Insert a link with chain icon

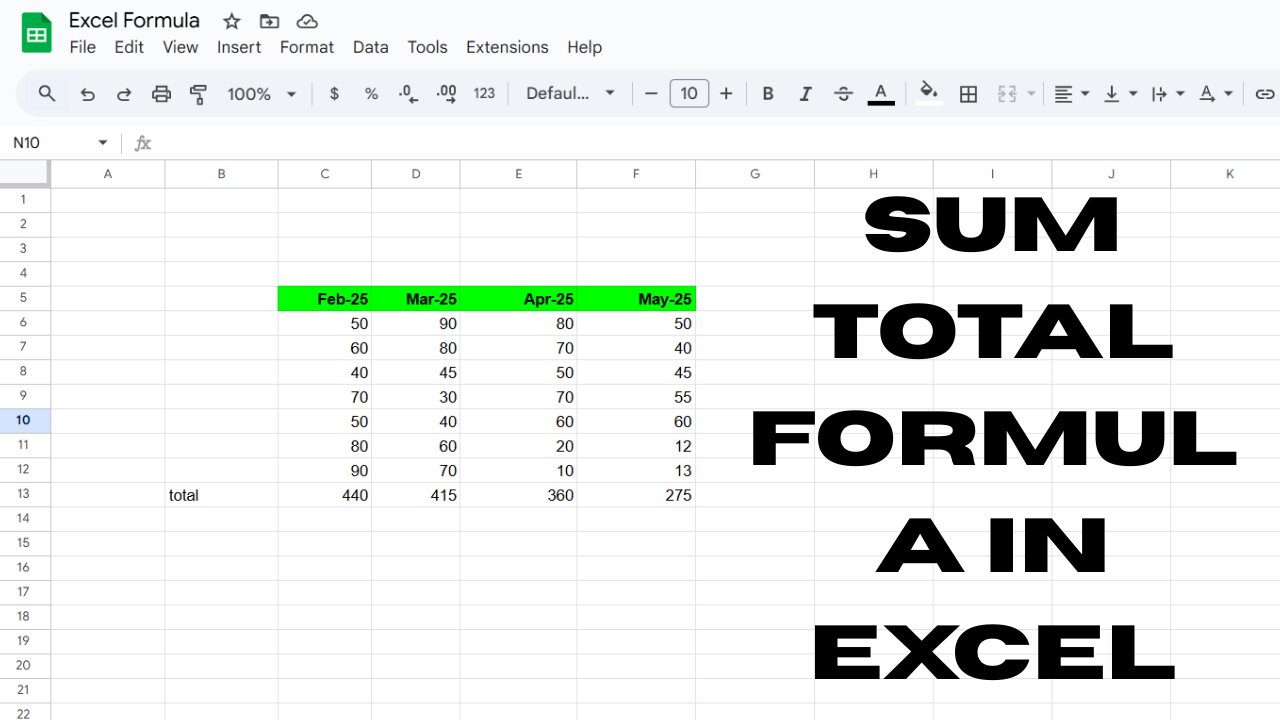[1265, 94]
